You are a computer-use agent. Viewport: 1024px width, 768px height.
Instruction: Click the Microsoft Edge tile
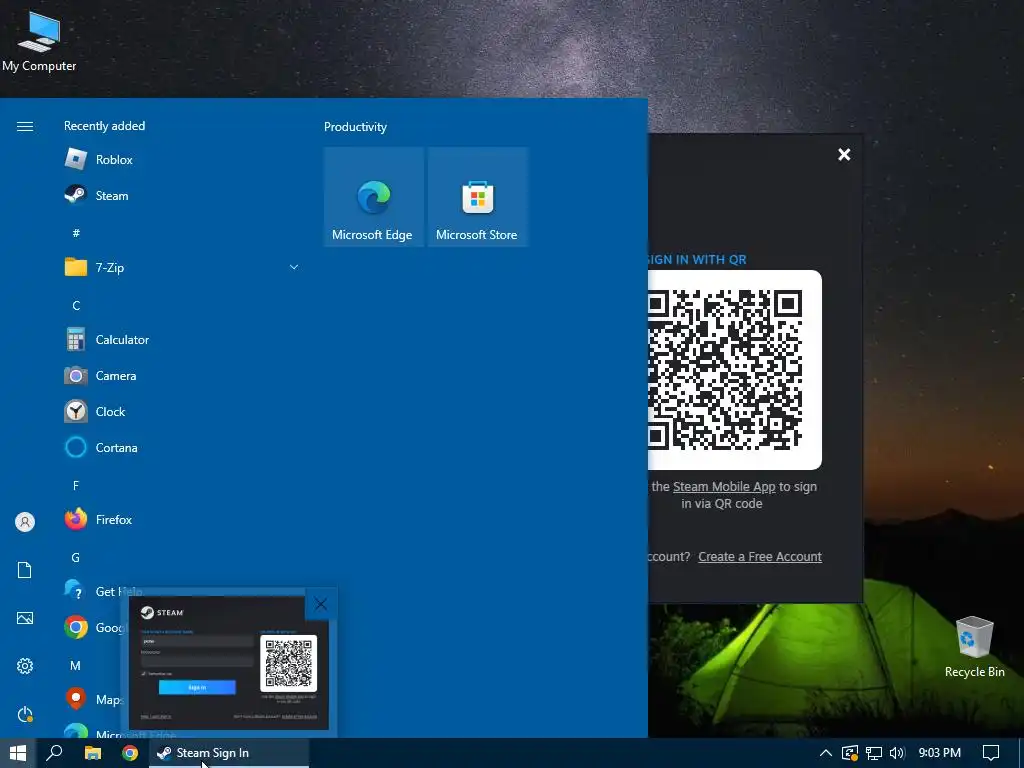[374, 197]
